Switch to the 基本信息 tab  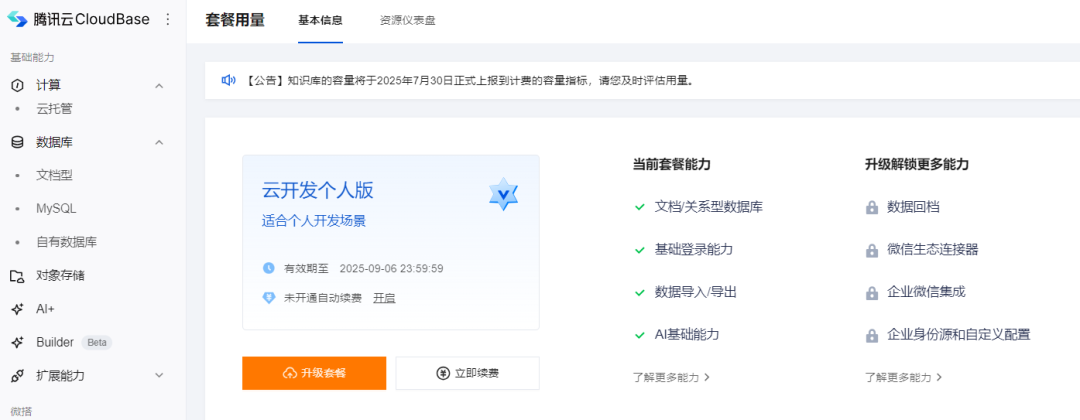click(320, 21)
